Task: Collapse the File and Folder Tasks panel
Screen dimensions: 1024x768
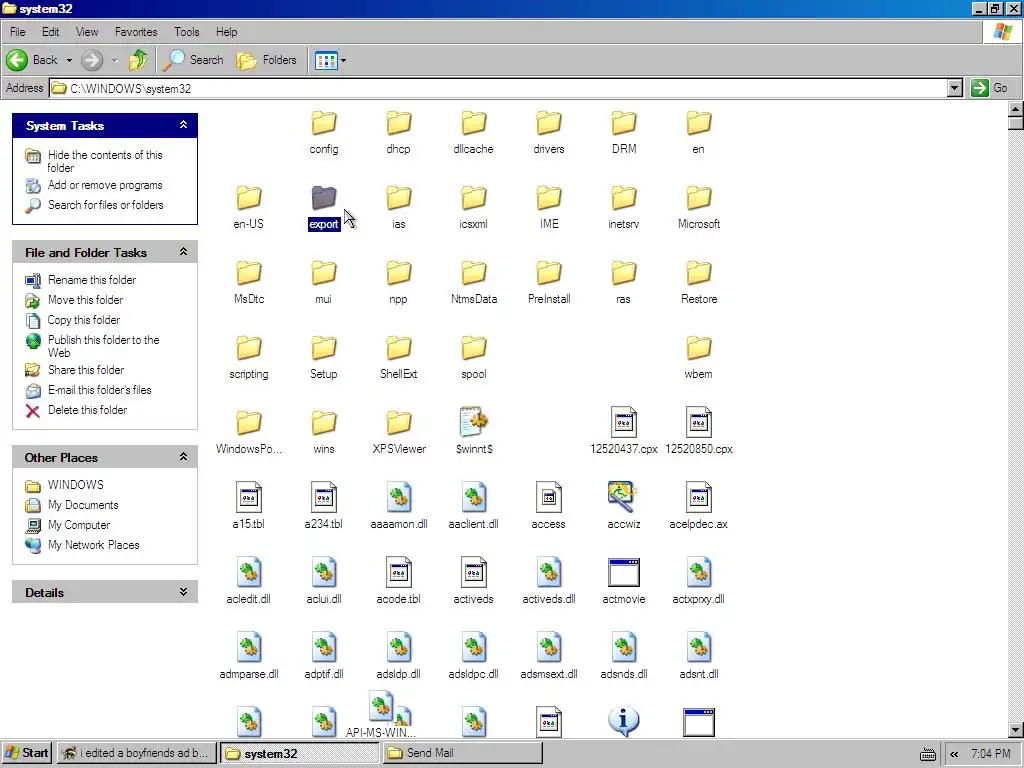Action: (184, 251)
